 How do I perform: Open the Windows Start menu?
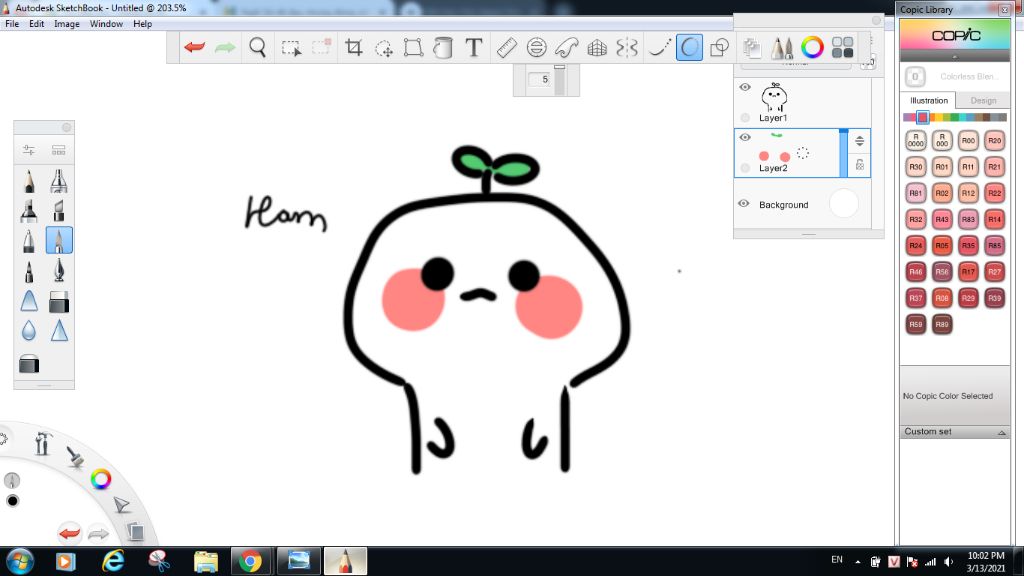point(20,561)
